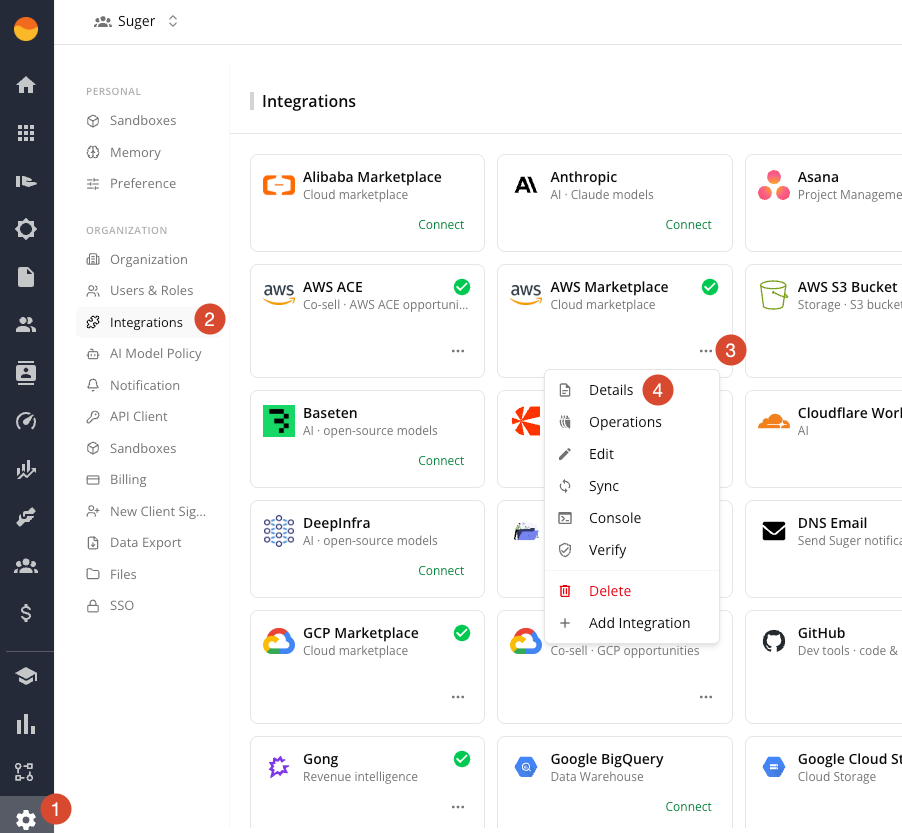This screenshot has width=902, height=833.
Task: Open Billing settings page
Action: tap(150, 479)
